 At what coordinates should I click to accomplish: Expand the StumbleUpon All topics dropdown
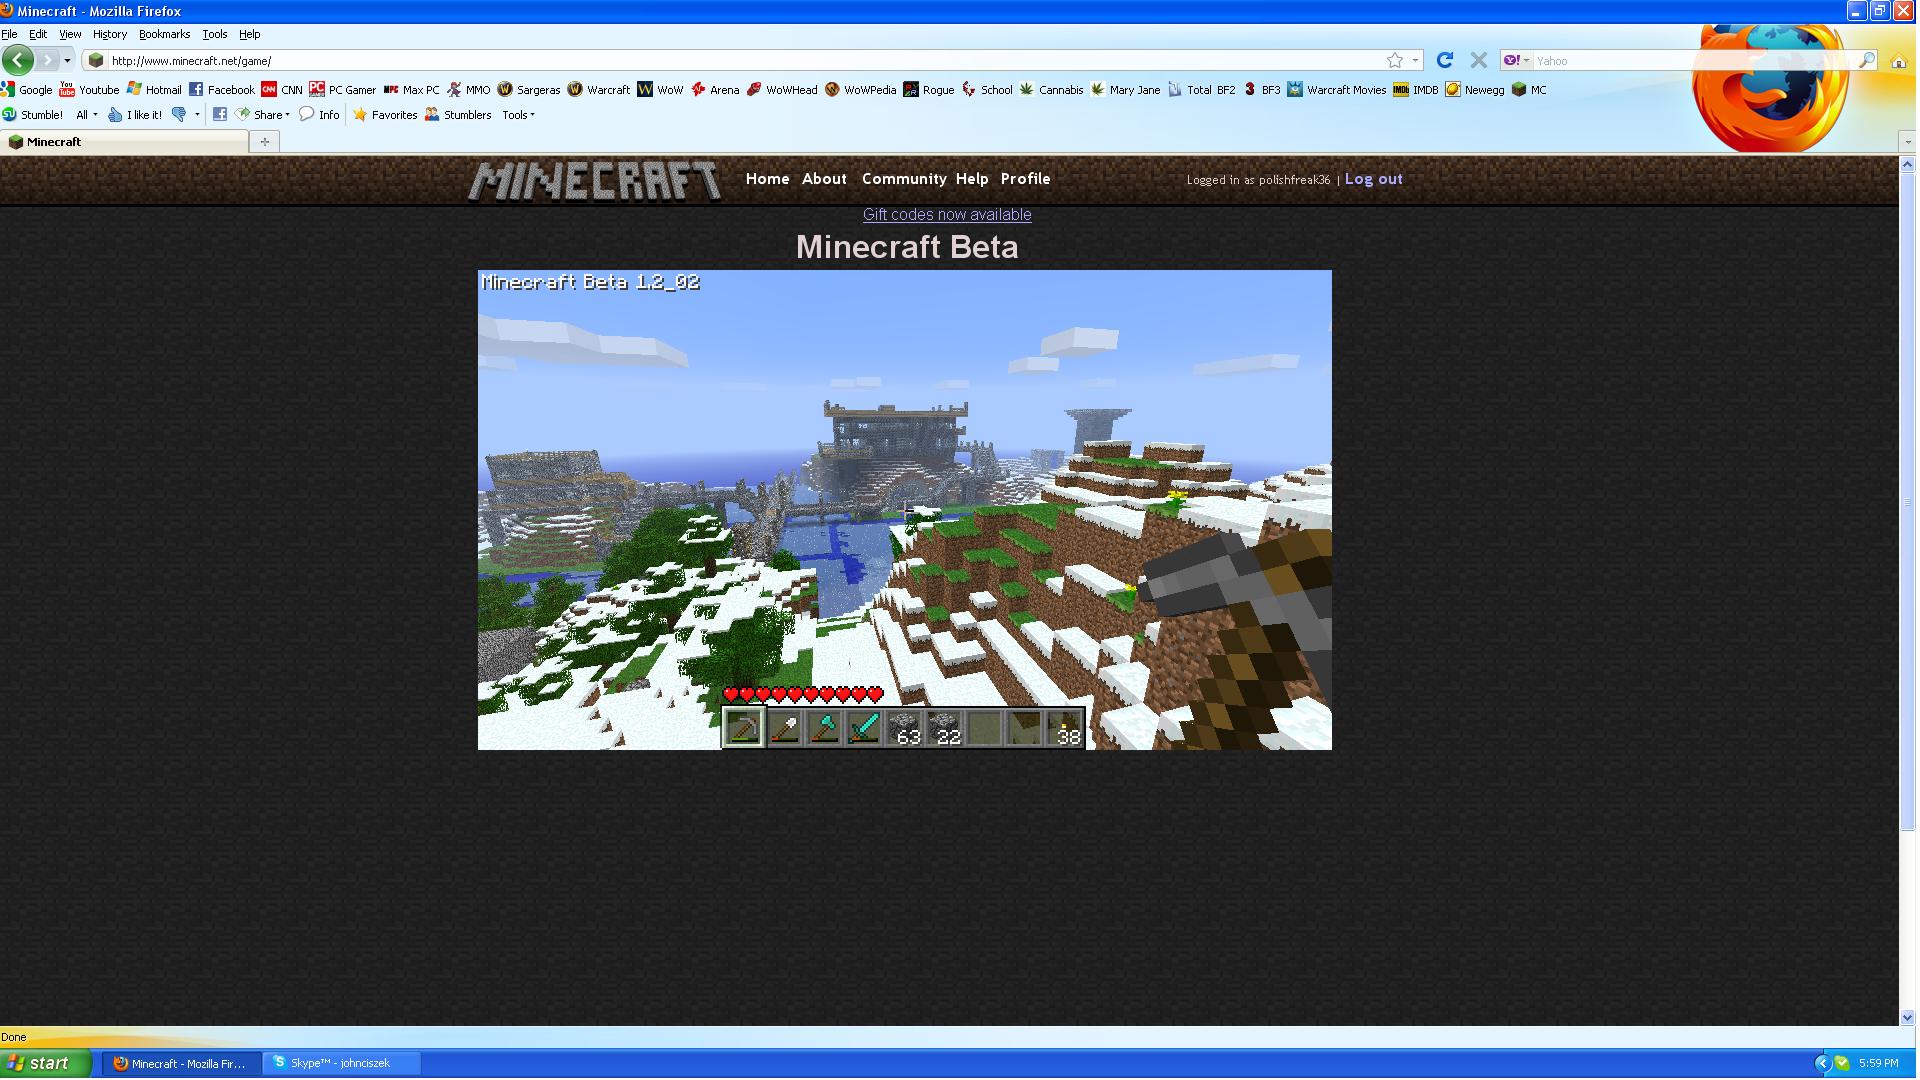click(x=87, y=115)
